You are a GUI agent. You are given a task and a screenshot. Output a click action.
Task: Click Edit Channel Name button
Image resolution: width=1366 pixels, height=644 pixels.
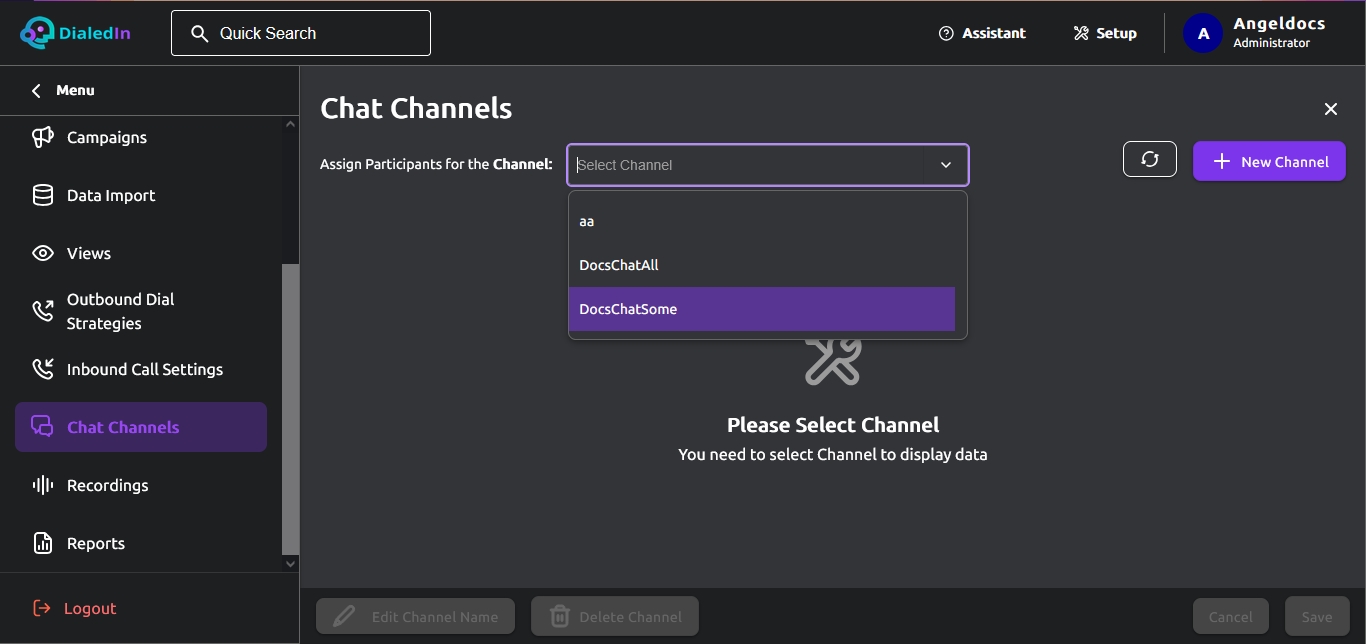416,617
